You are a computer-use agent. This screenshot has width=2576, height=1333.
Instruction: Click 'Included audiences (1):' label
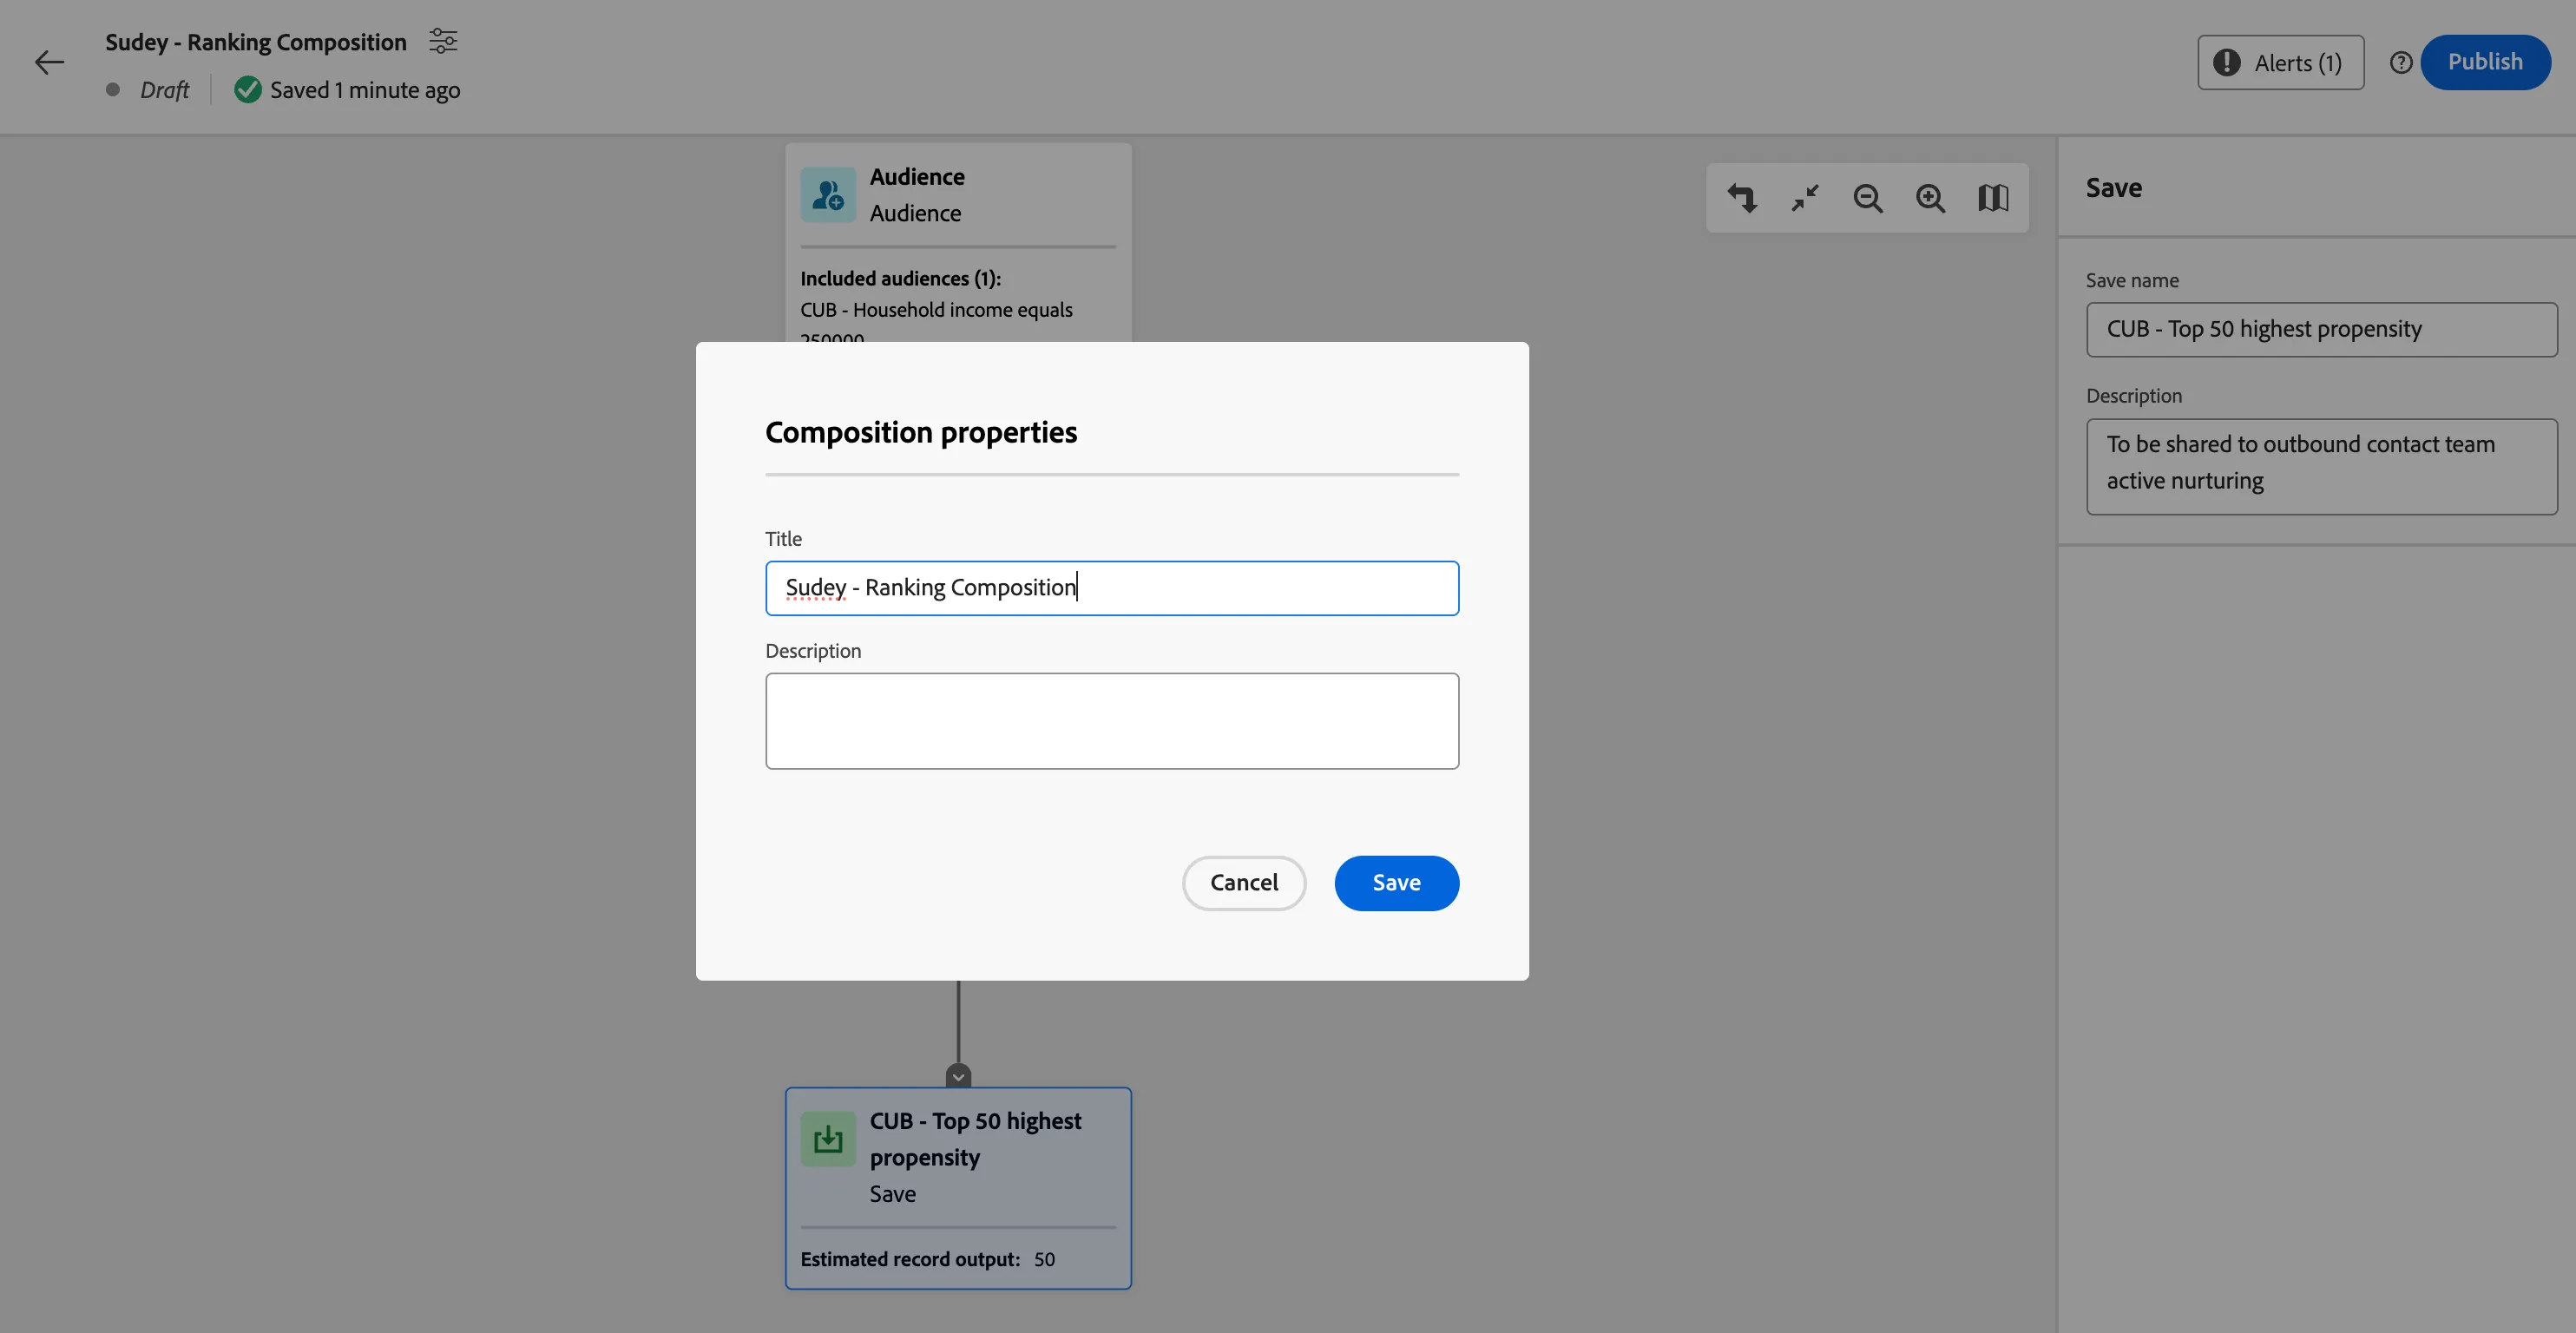point(900,278)
